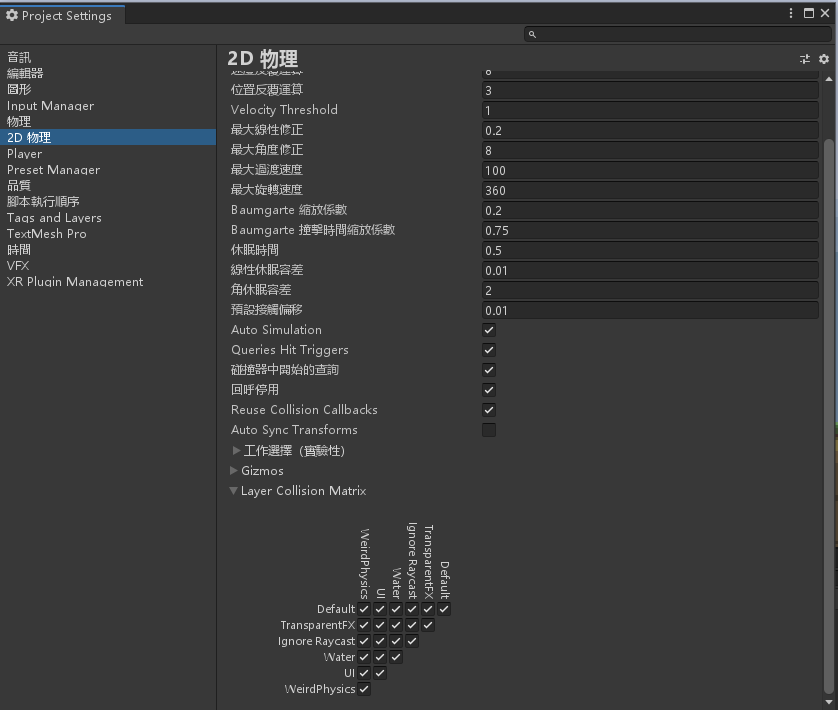Screen dimensions: 838x710
Task: Select Input Manager in the settings list
Action: [50, 106]
